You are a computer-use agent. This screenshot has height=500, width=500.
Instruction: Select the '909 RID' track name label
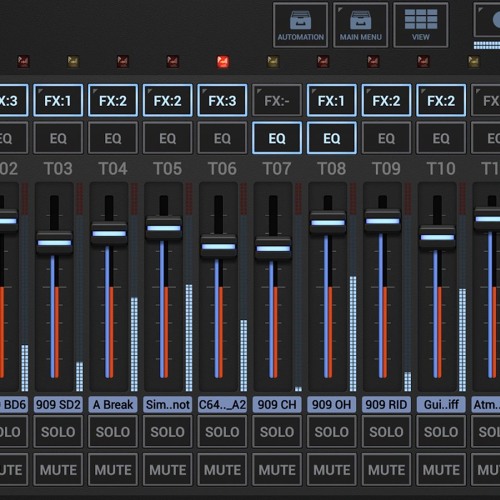point(386,405)
